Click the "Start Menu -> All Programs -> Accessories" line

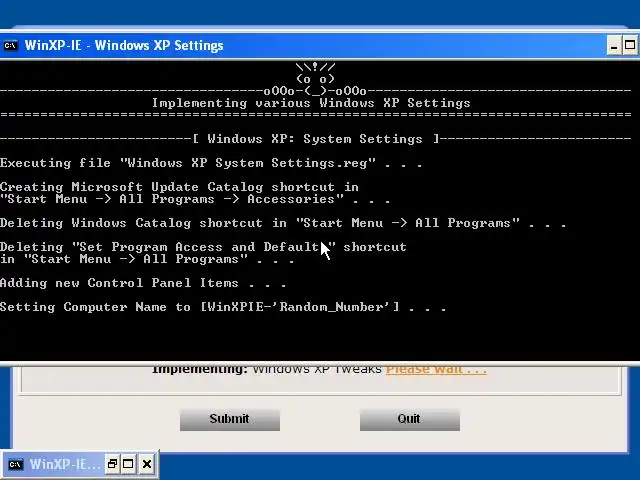point(195,199)
